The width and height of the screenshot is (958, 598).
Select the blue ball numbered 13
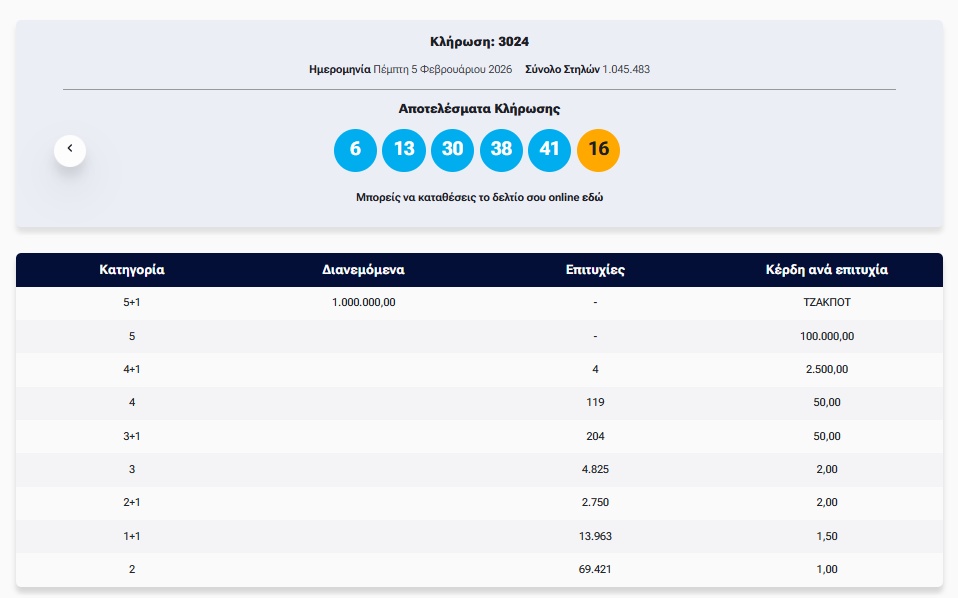(x=404, y=149)
